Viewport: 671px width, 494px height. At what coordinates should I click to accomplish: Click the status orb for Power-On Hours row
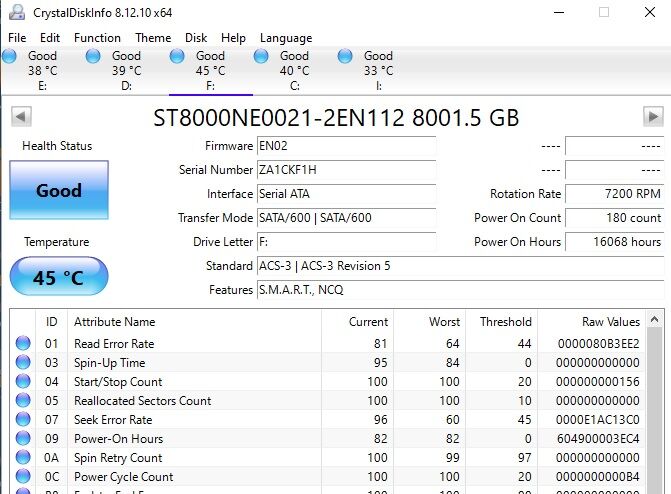coord(23,438)
